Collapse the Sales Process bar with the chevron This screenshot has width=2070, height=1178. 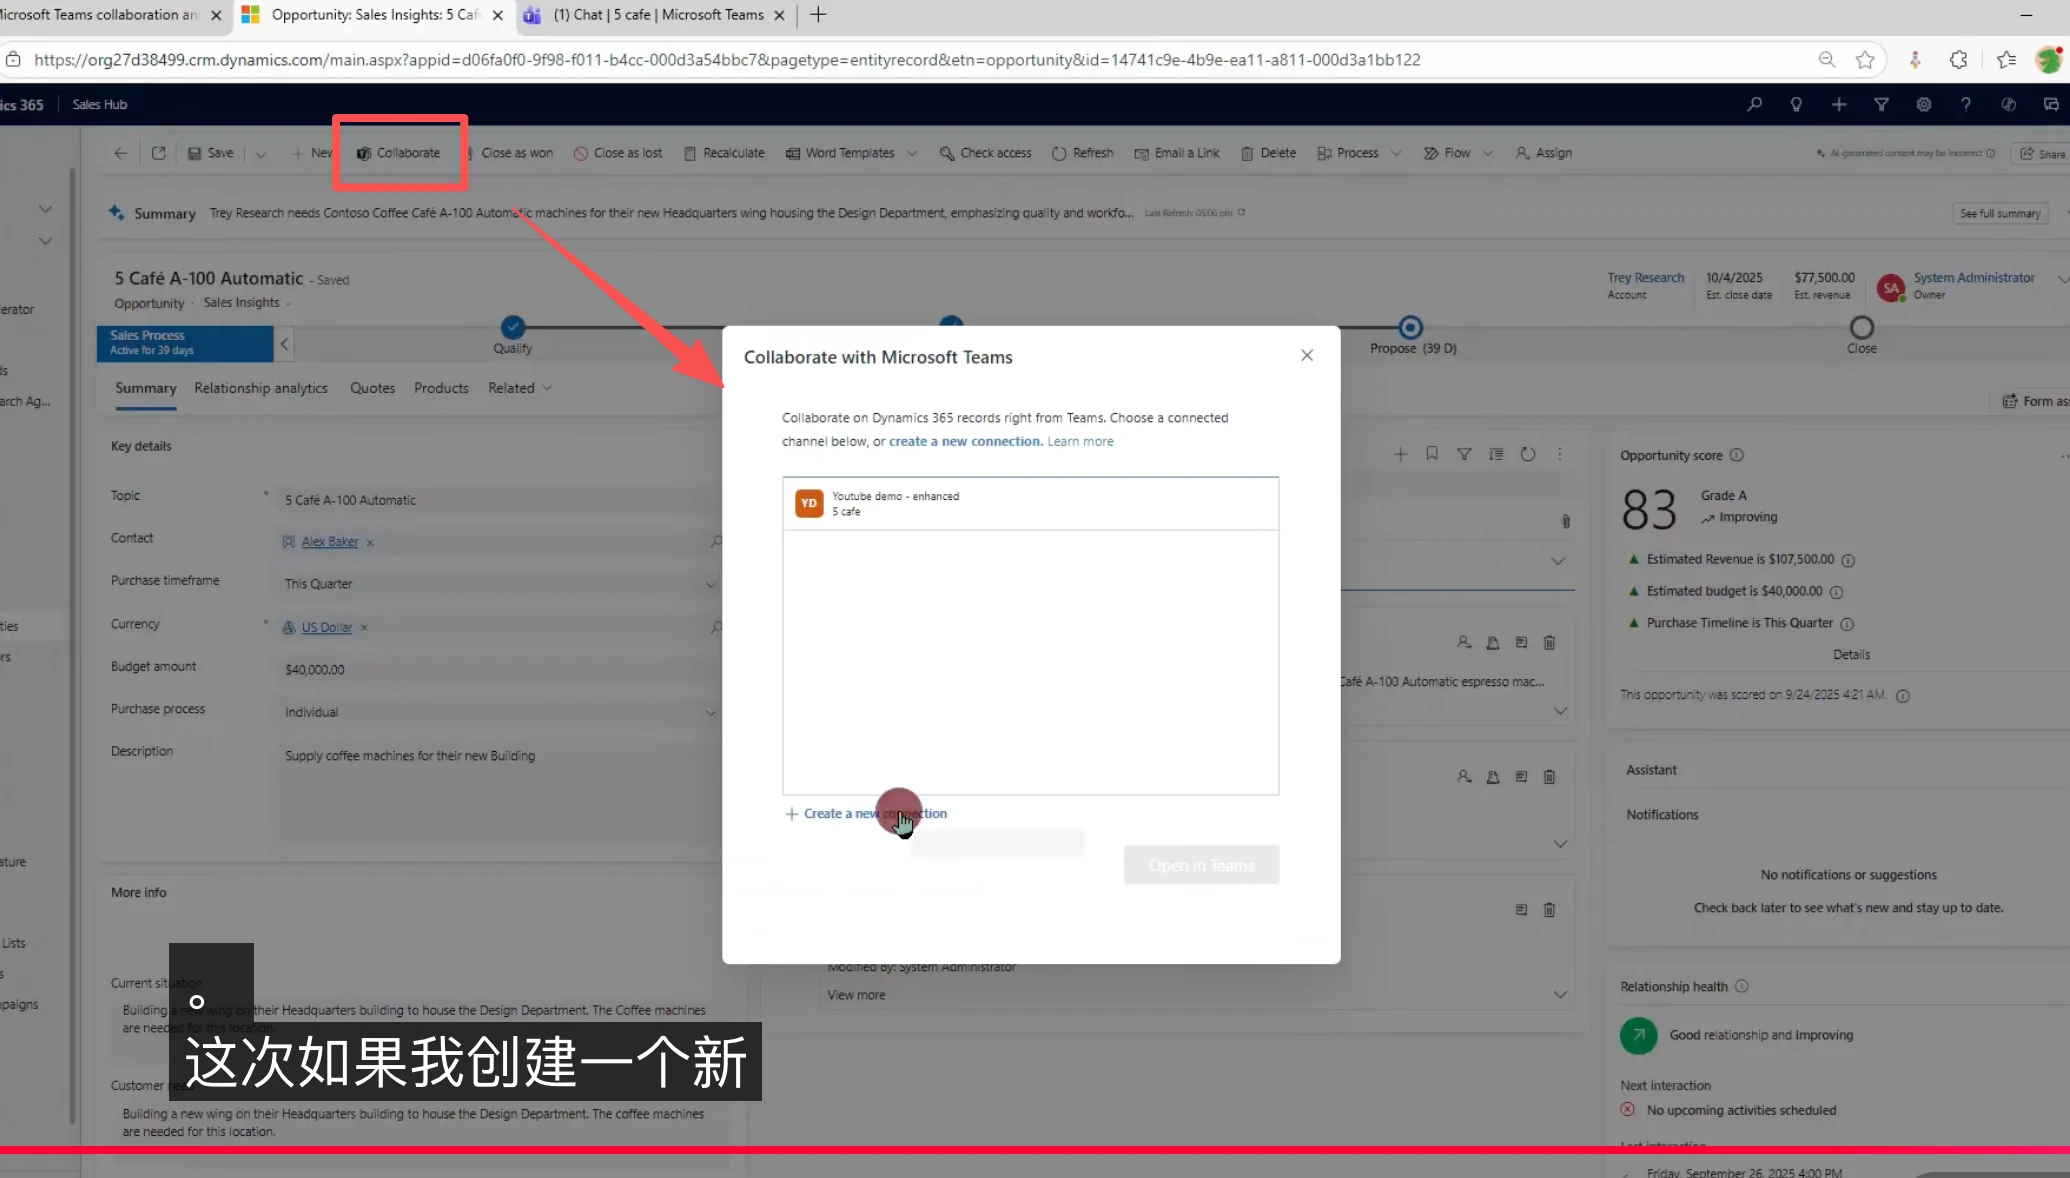(284, 344)
